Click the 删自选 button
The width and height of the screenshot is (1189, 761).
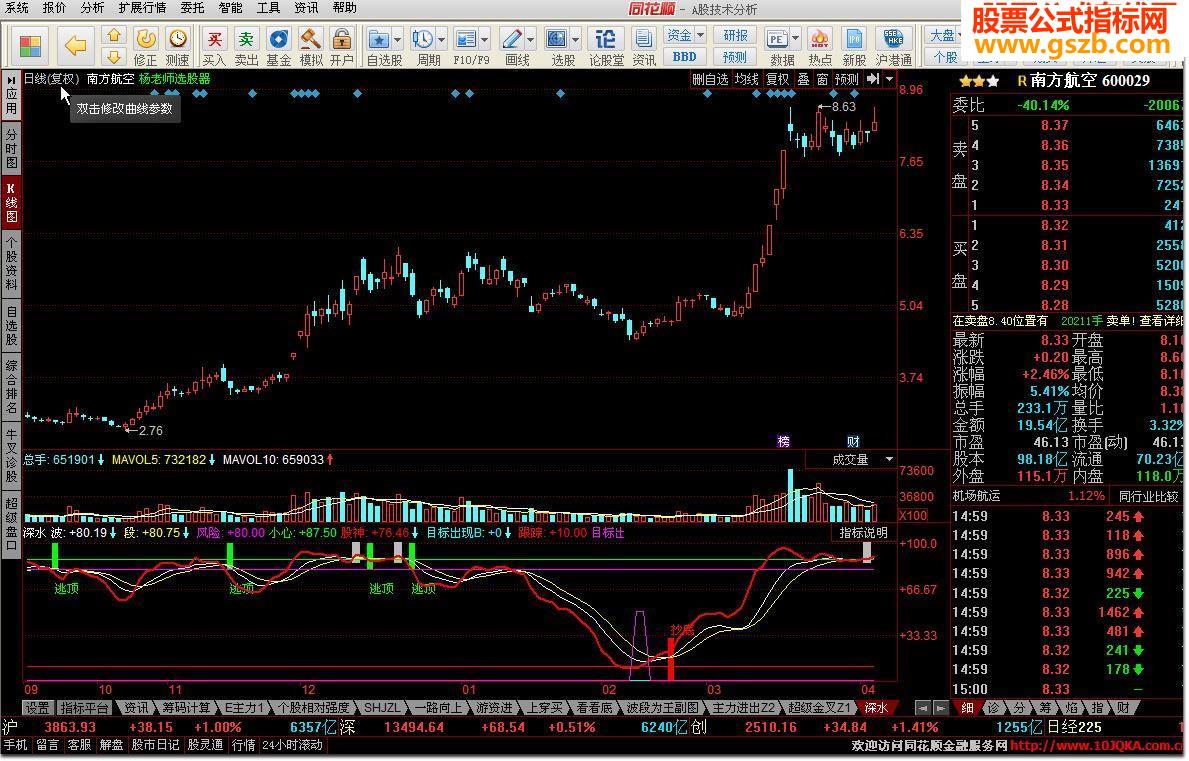coord(711,79)
